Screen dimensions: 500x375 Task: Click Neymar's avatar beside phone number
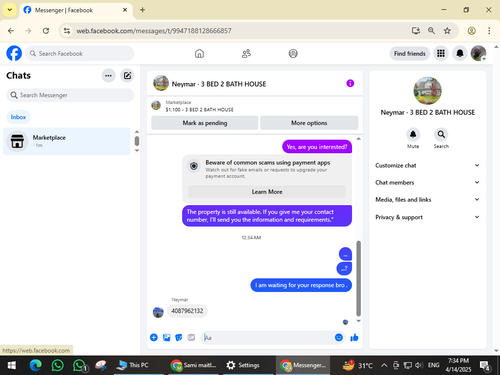(x=158, y=312)
